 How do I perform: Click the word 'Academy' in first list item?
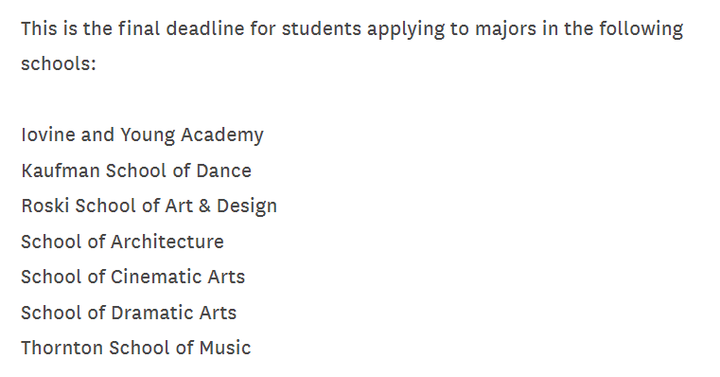point(222,135)
